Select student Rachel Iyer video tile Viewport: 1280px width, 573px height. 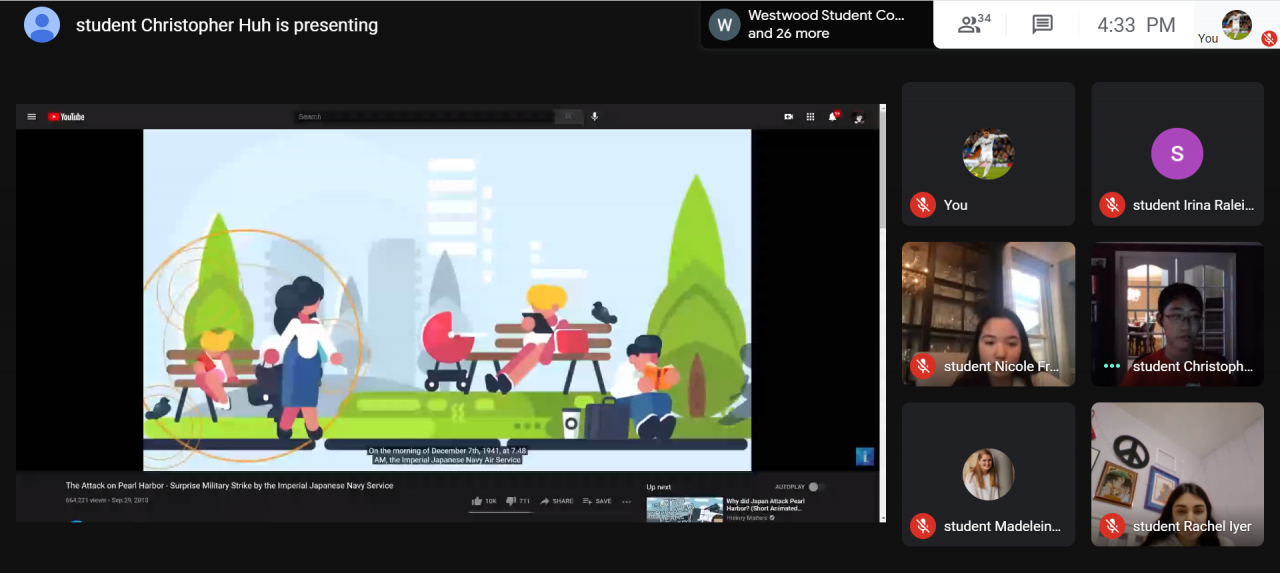[x=1177, y=474]
